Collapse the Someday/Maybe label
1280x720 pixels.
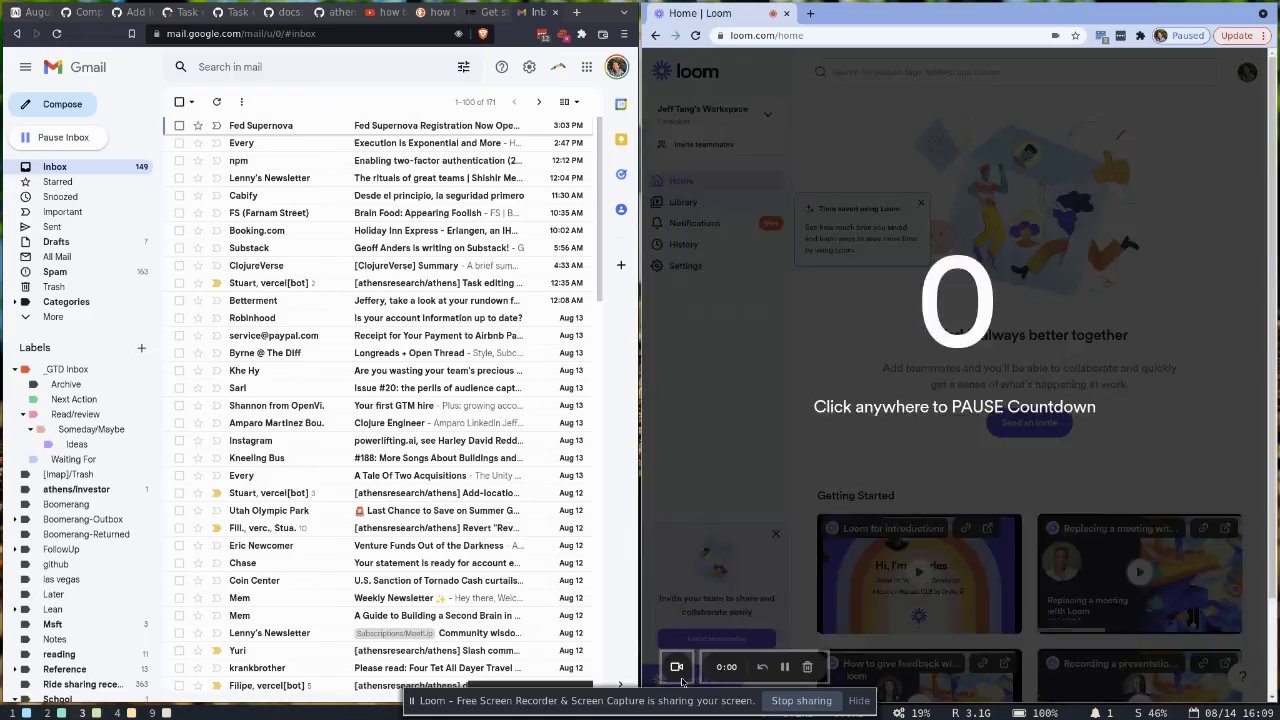coord(31,429)
